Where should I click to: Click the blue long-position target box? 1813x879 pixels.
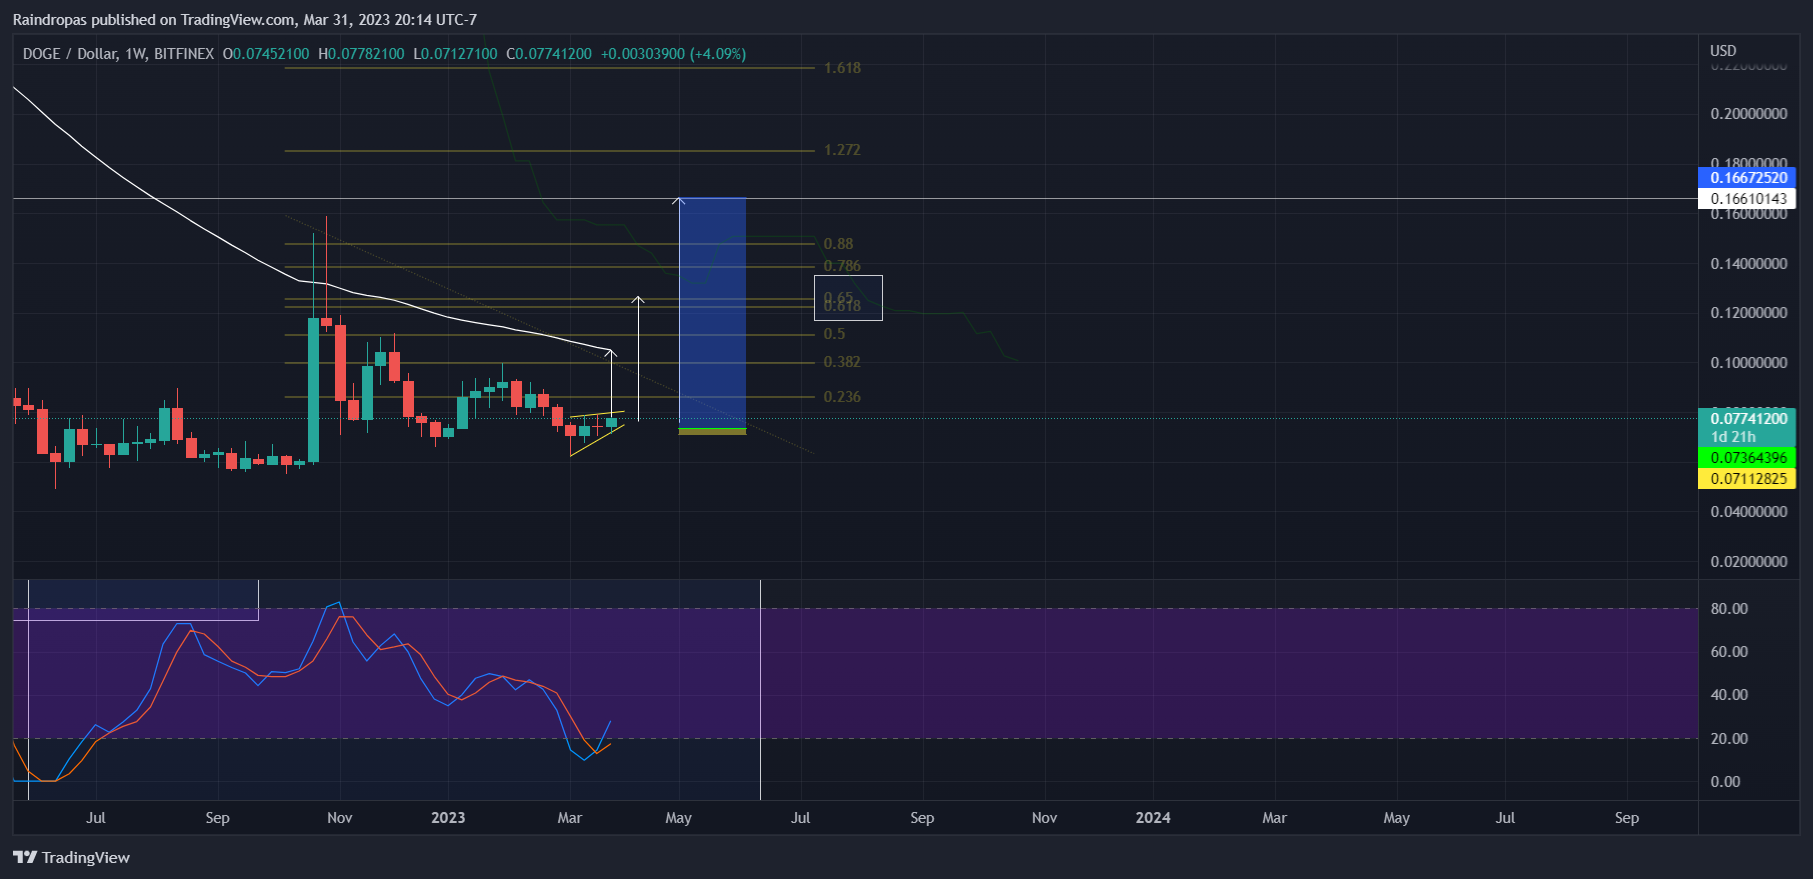(712, 312)
